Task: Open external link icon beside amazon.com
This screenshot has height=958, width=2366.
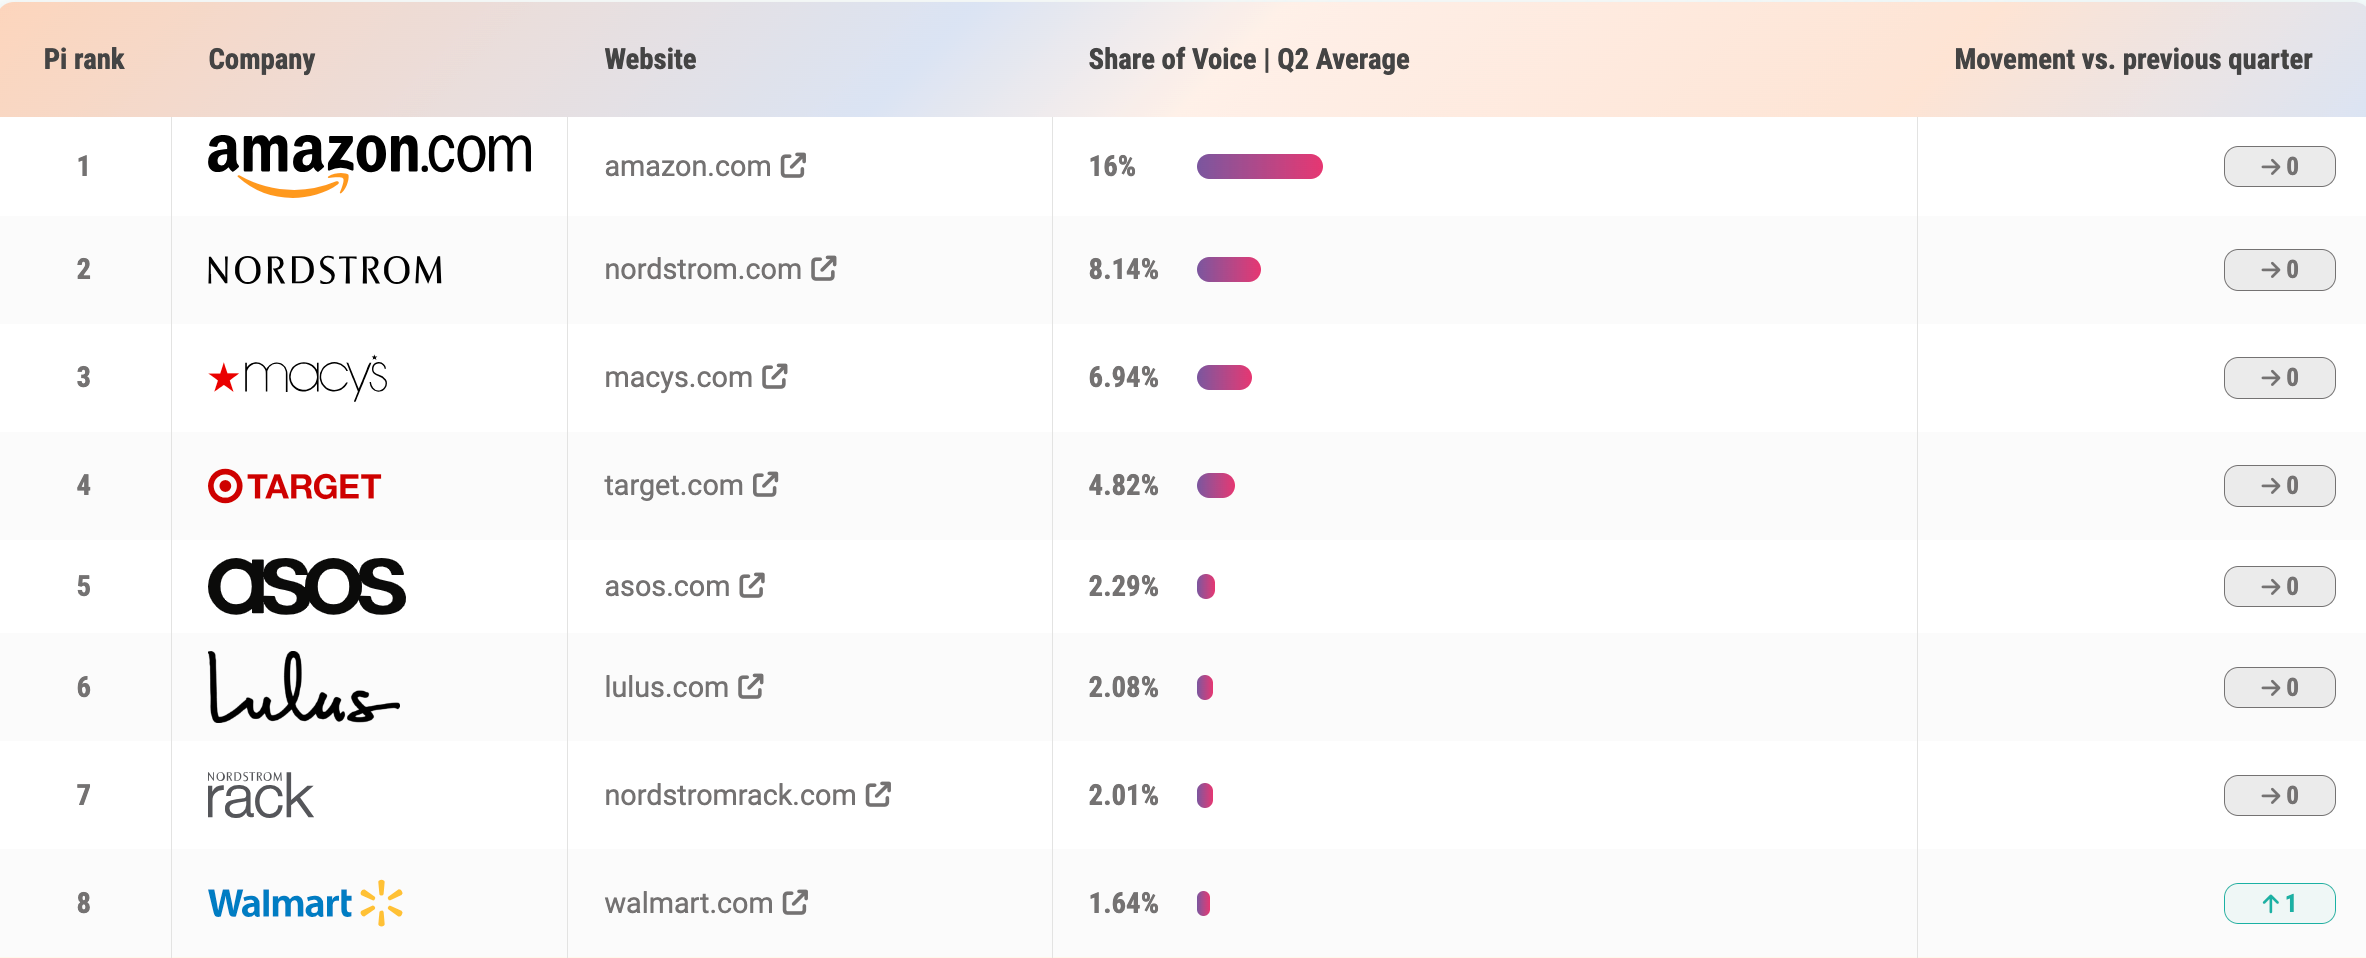Action: pos(793,165)
